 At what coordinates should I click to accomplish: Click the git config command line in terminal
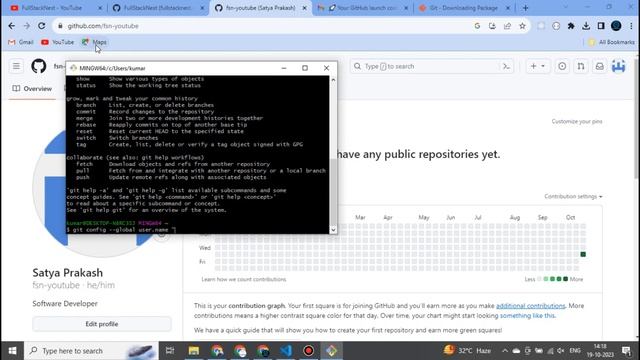pos(122,230)
